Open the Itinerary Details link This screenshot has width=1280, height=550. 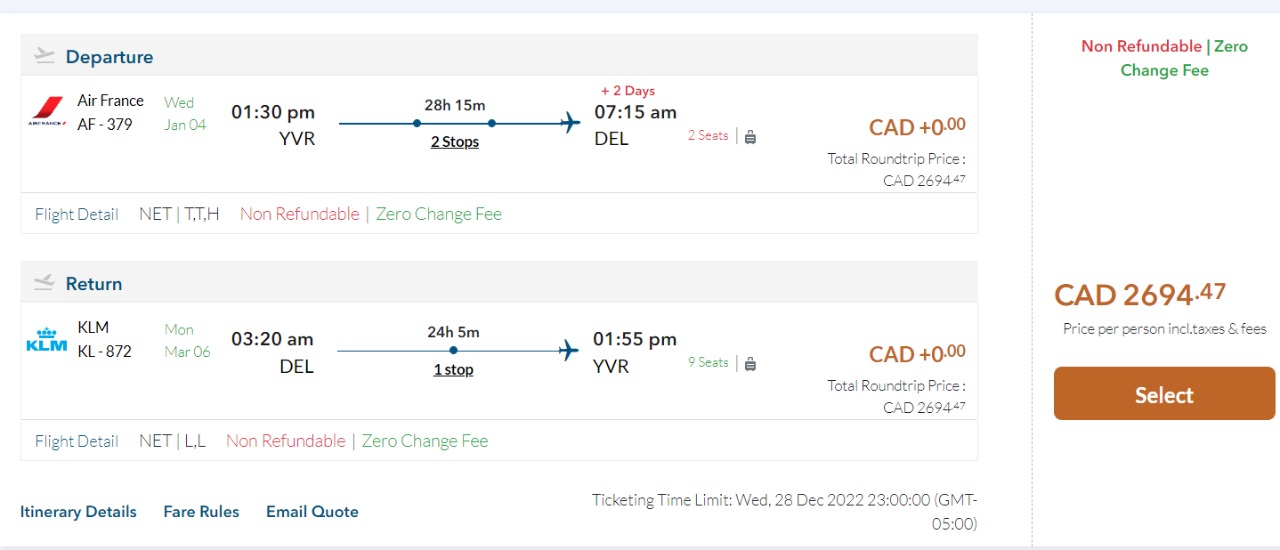point(78,512)
